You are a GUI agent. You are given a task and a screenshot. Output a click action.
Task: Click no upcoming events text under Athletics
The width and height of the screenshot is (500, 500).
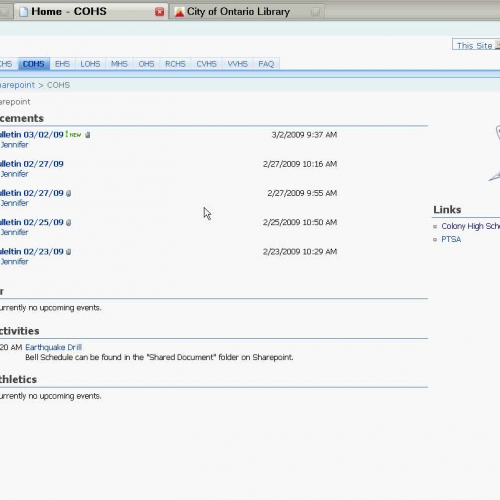point(51,396)
